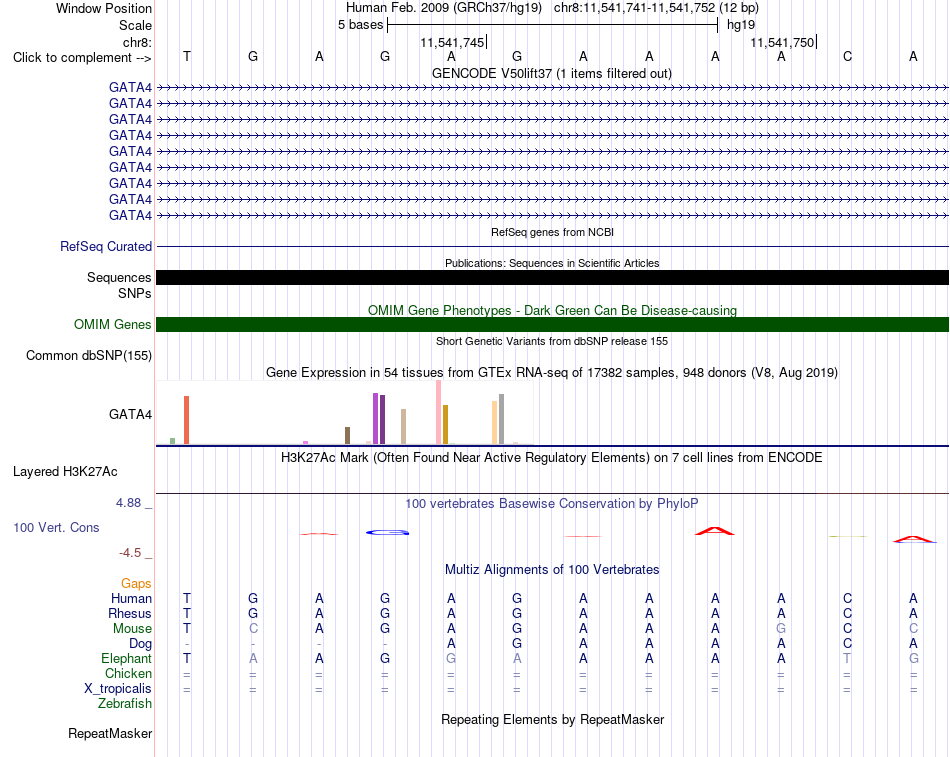Click the Chicken alignment row label

128,674
